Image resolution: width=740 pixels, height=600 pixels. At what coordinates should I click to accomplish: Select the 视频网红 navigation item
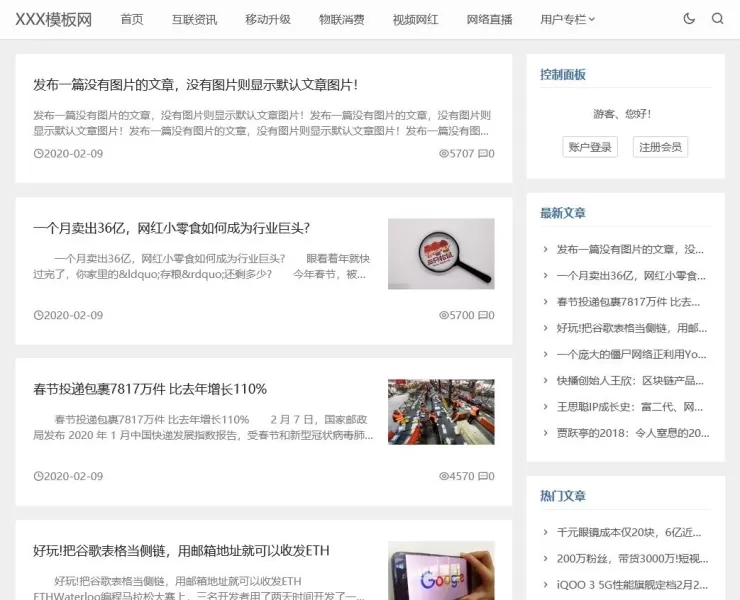[415, 19]
